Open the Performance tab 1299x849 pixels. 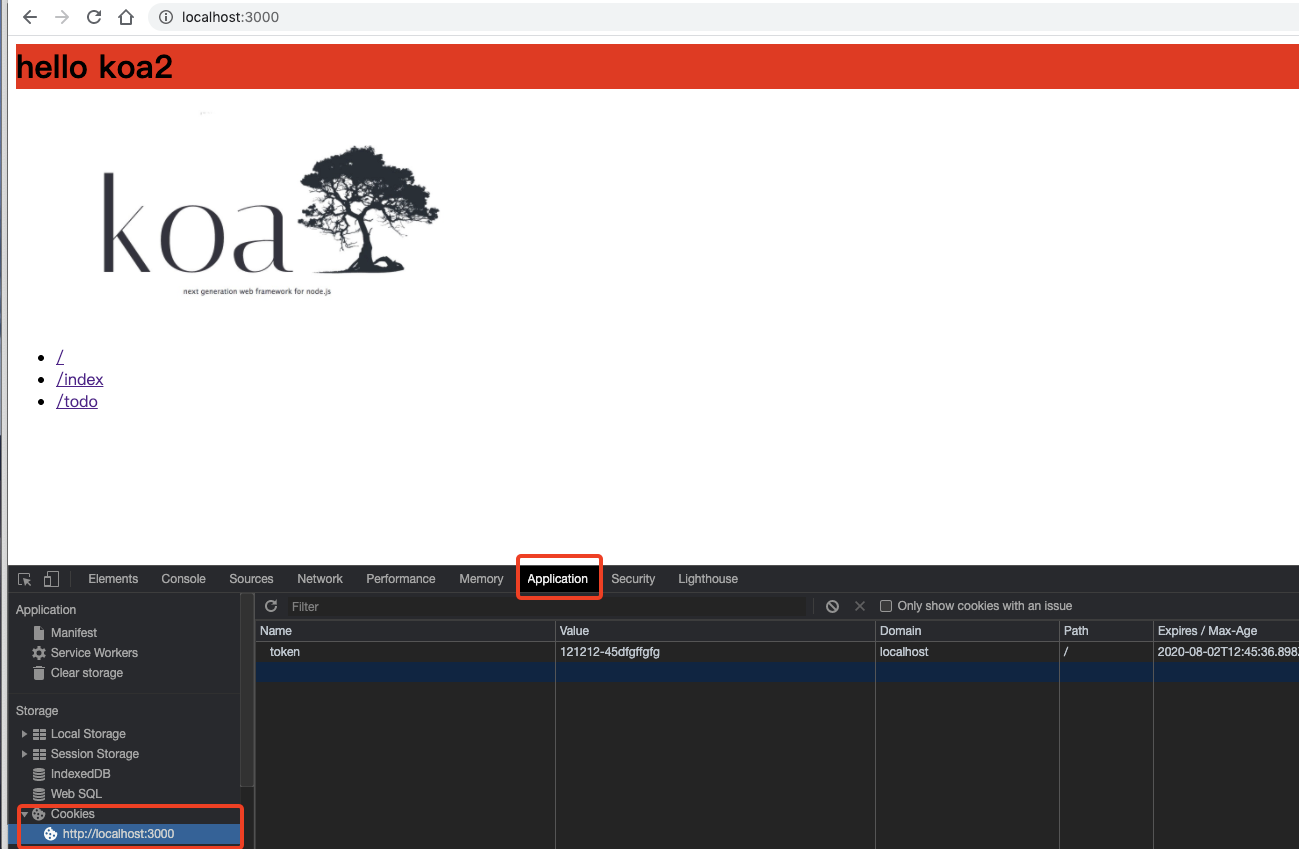[401, 579]
